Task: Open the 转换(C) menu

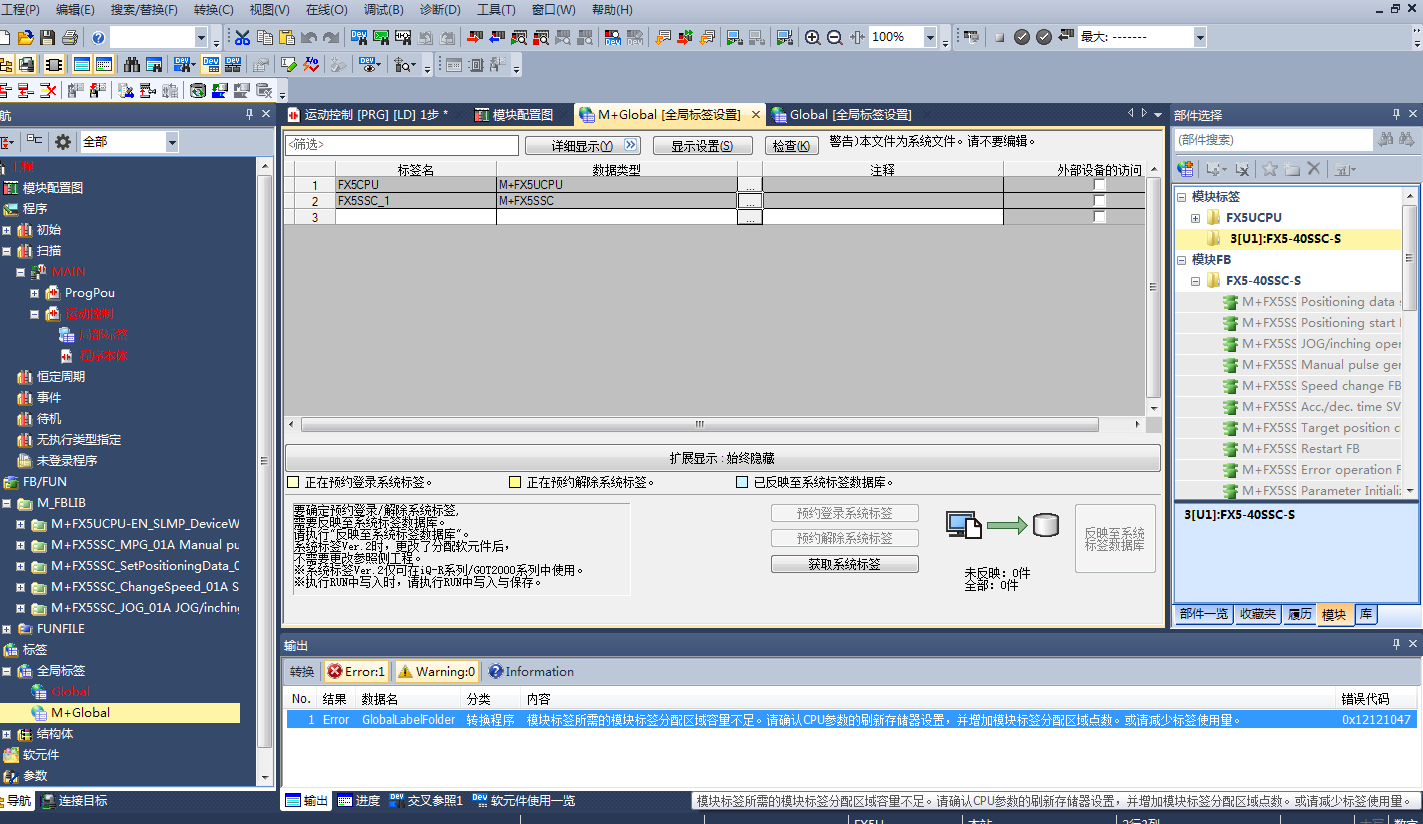Action: (213, 10)
